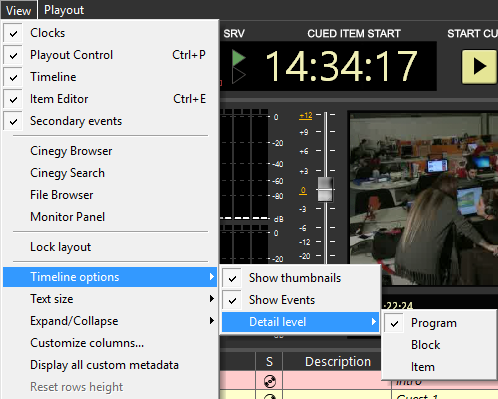Screen dimensions: 498x399
Task: Click the +12 gain scale label
Action: 306,115
